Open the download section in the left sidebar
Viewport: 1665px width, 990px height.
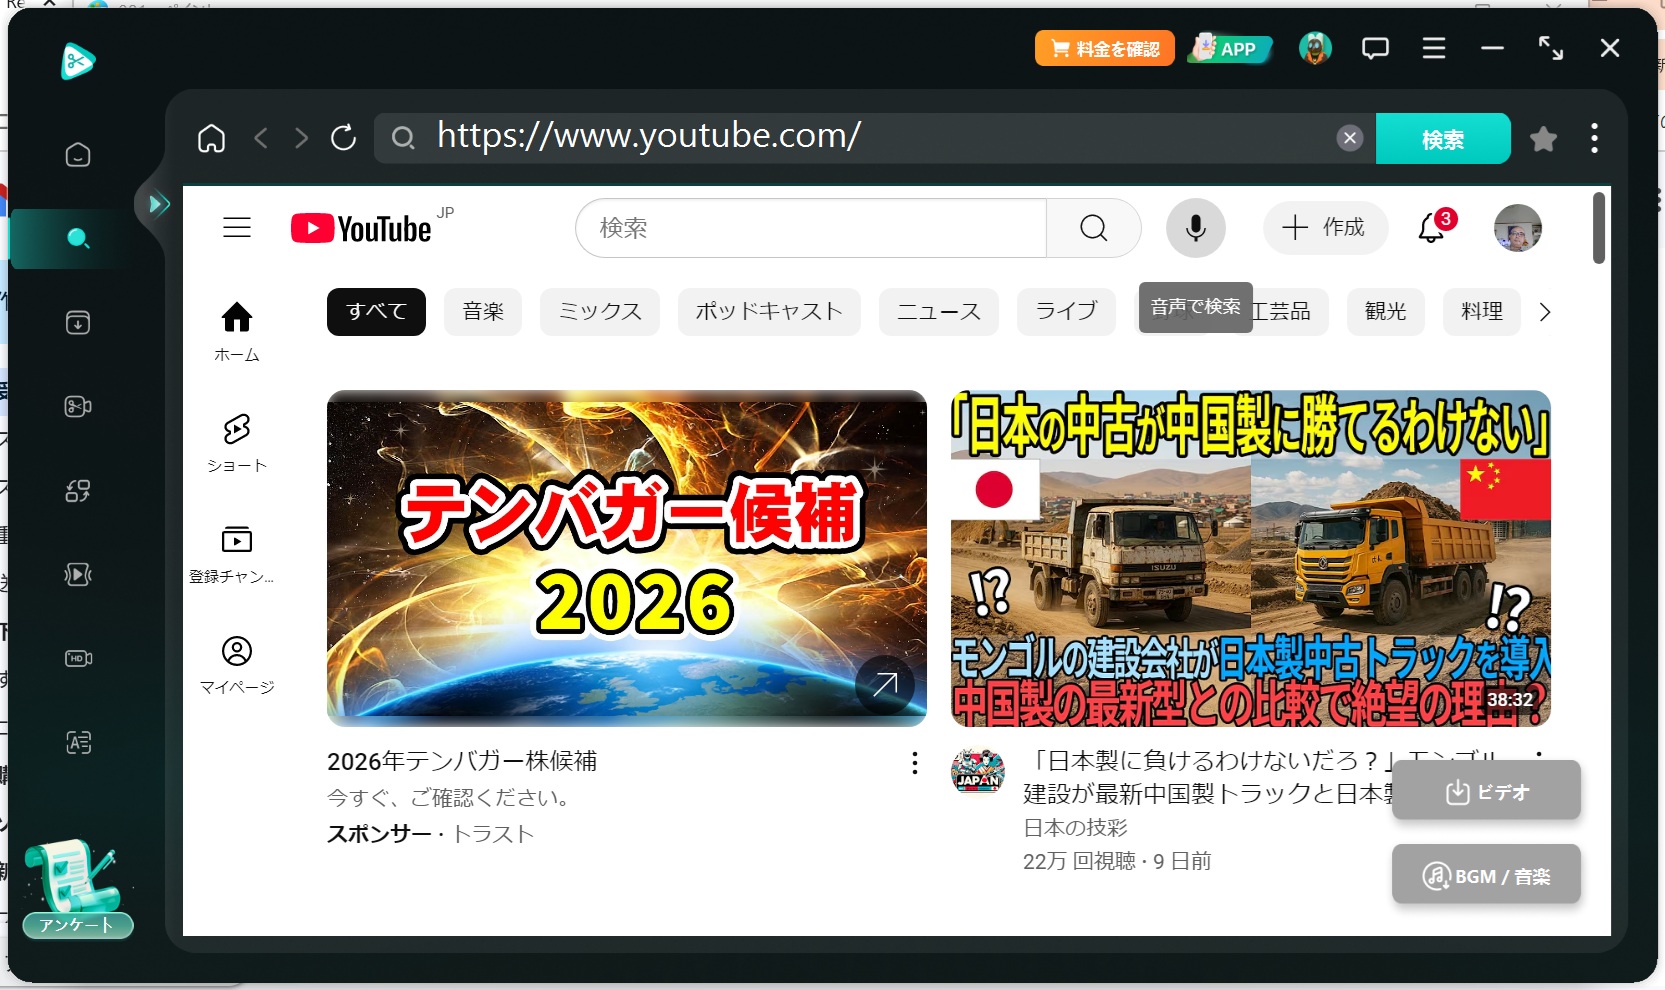tap(78, 322)
